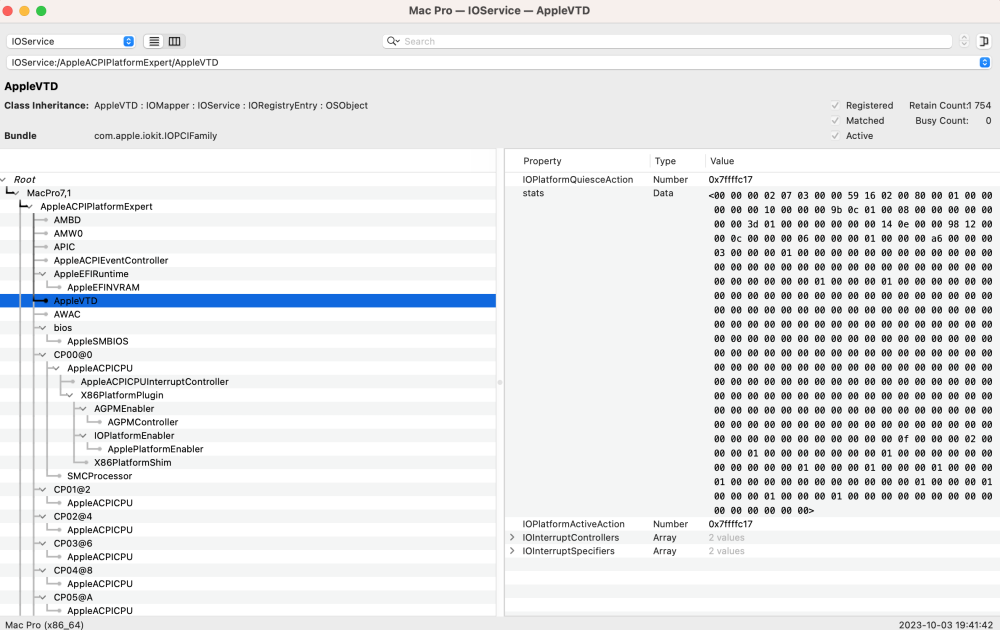Select AppleACPICPU under CP02@4
Image resolution: width=1000 pixels, height=630 pixels.
pos(100,530)
